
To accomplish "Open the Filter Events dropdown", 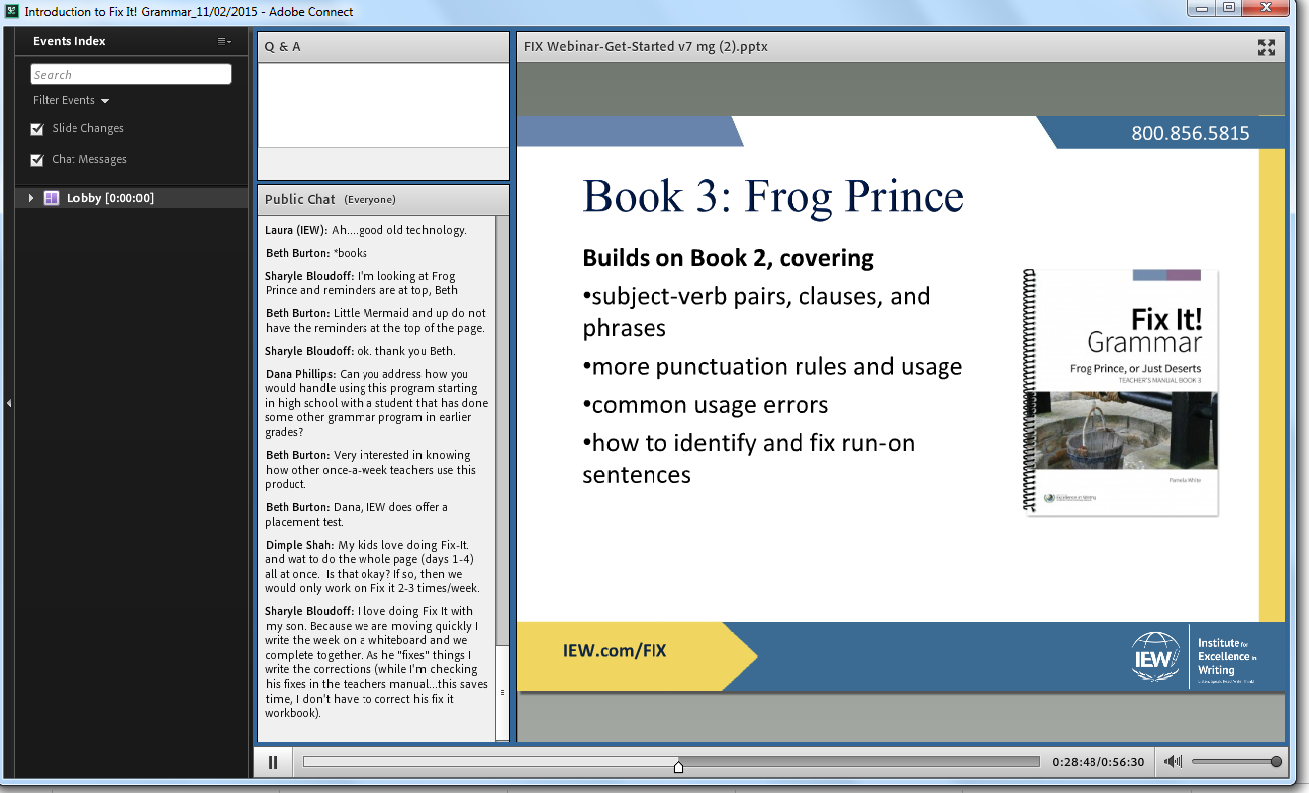I will 70,100.
